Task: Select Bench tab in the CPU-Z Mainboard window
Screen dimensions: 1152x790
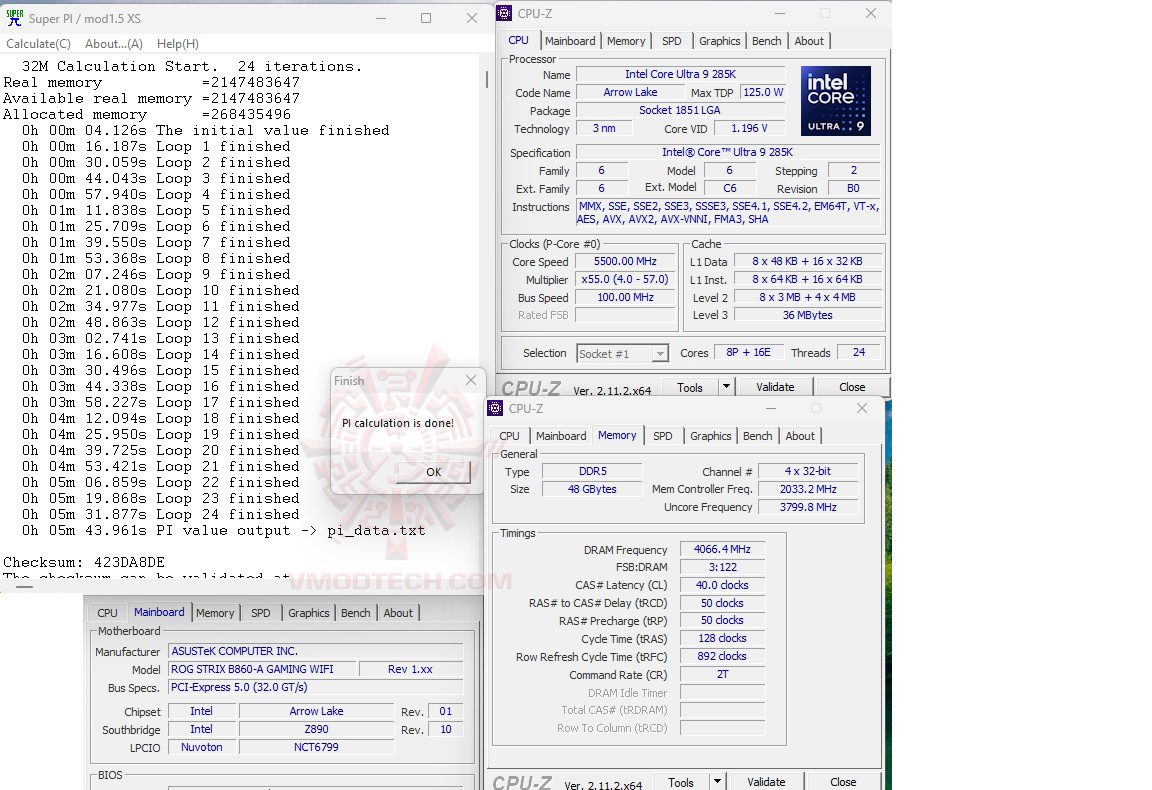Action: (356, 613)
